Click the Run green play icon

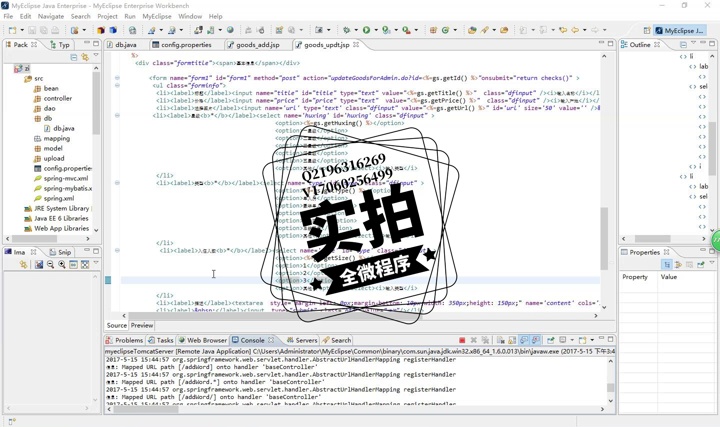tap(366, 30)
